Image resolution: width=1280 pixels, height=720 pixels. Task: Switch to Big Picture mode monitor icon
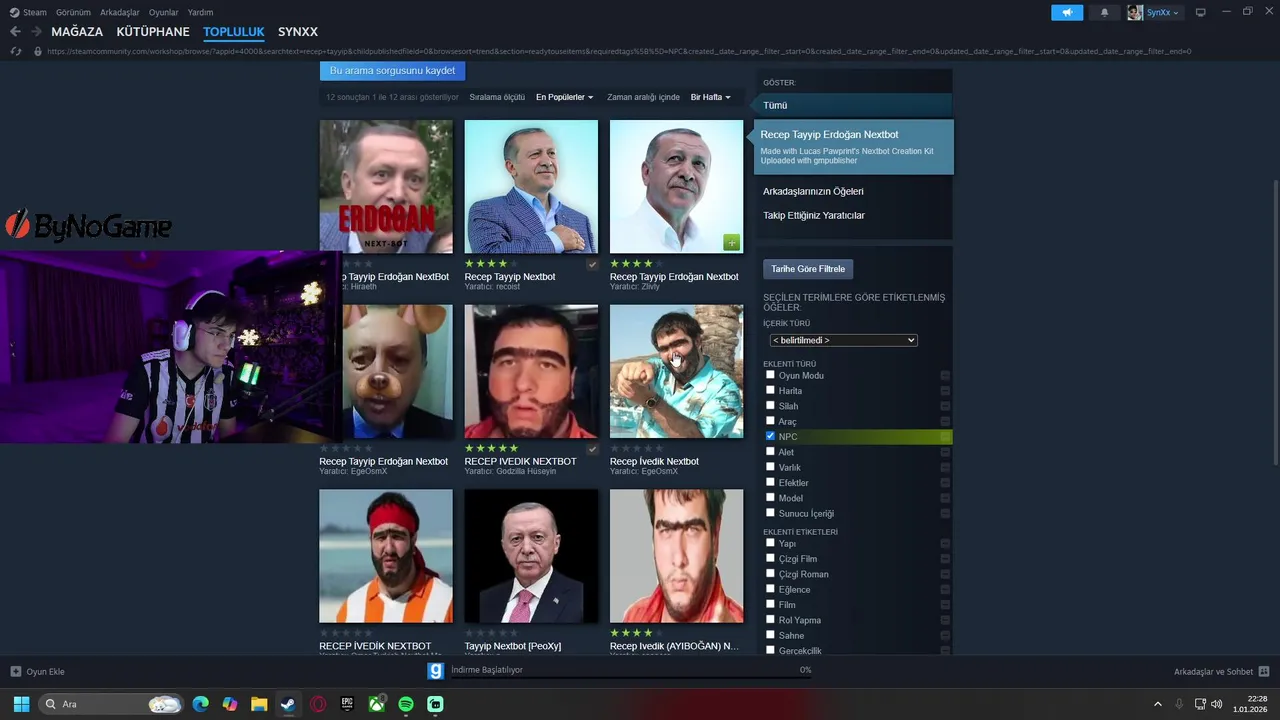click(x=1200, y=12)
